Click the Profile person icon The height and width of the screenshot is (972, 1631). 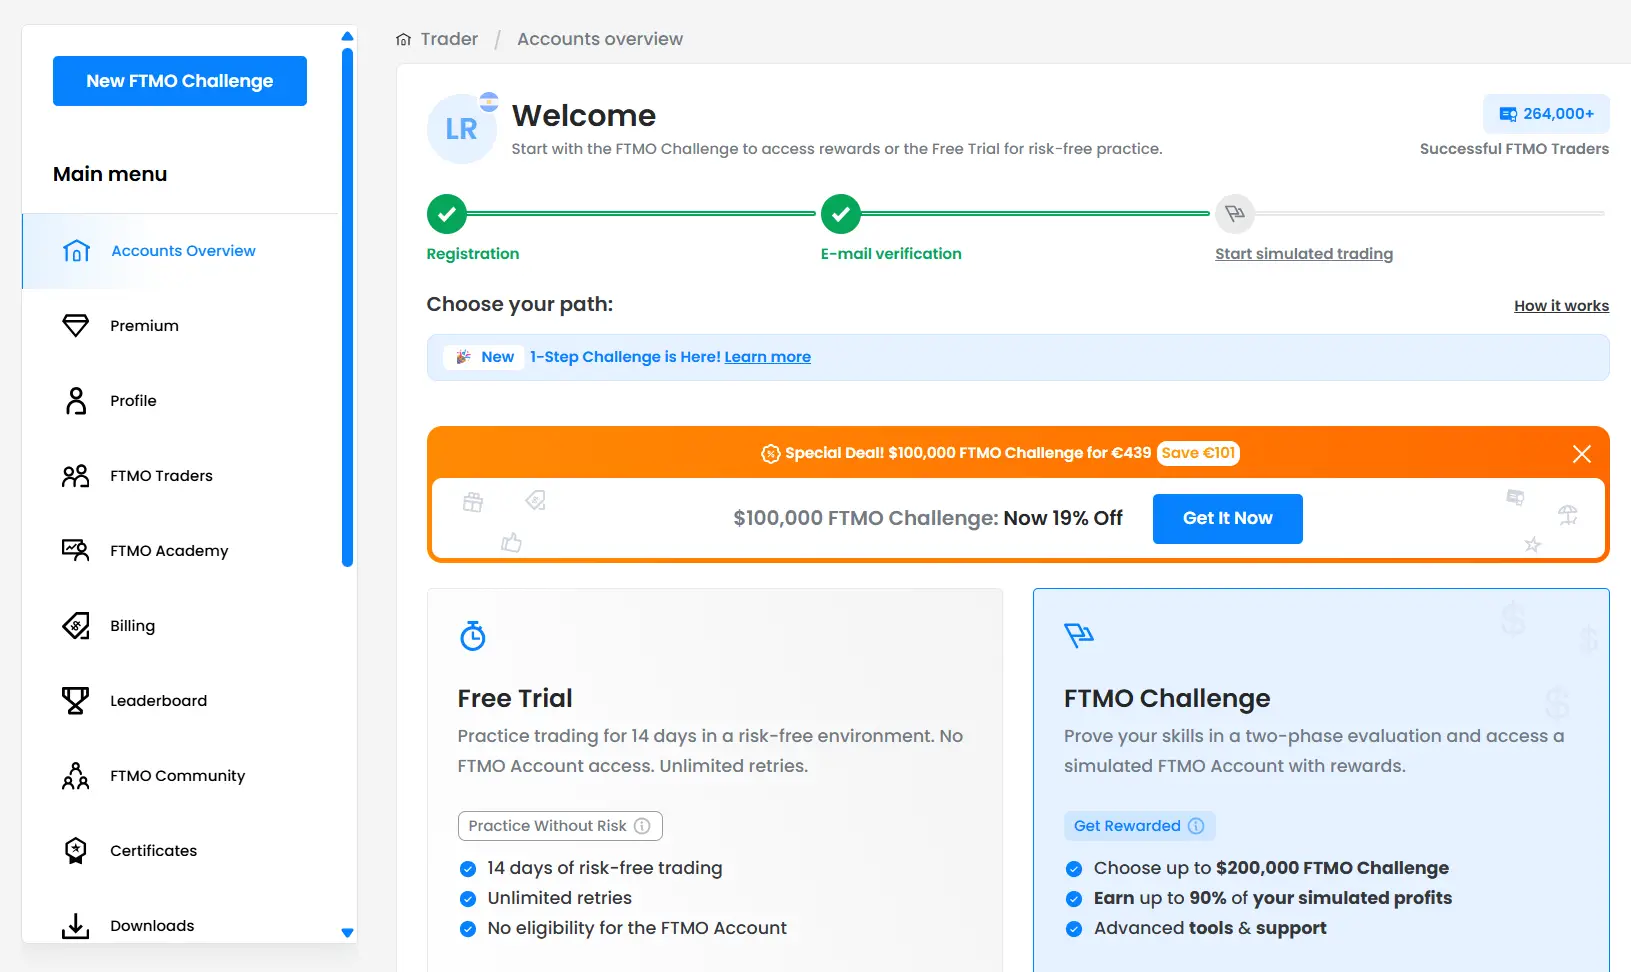click(x=76, y=401)
